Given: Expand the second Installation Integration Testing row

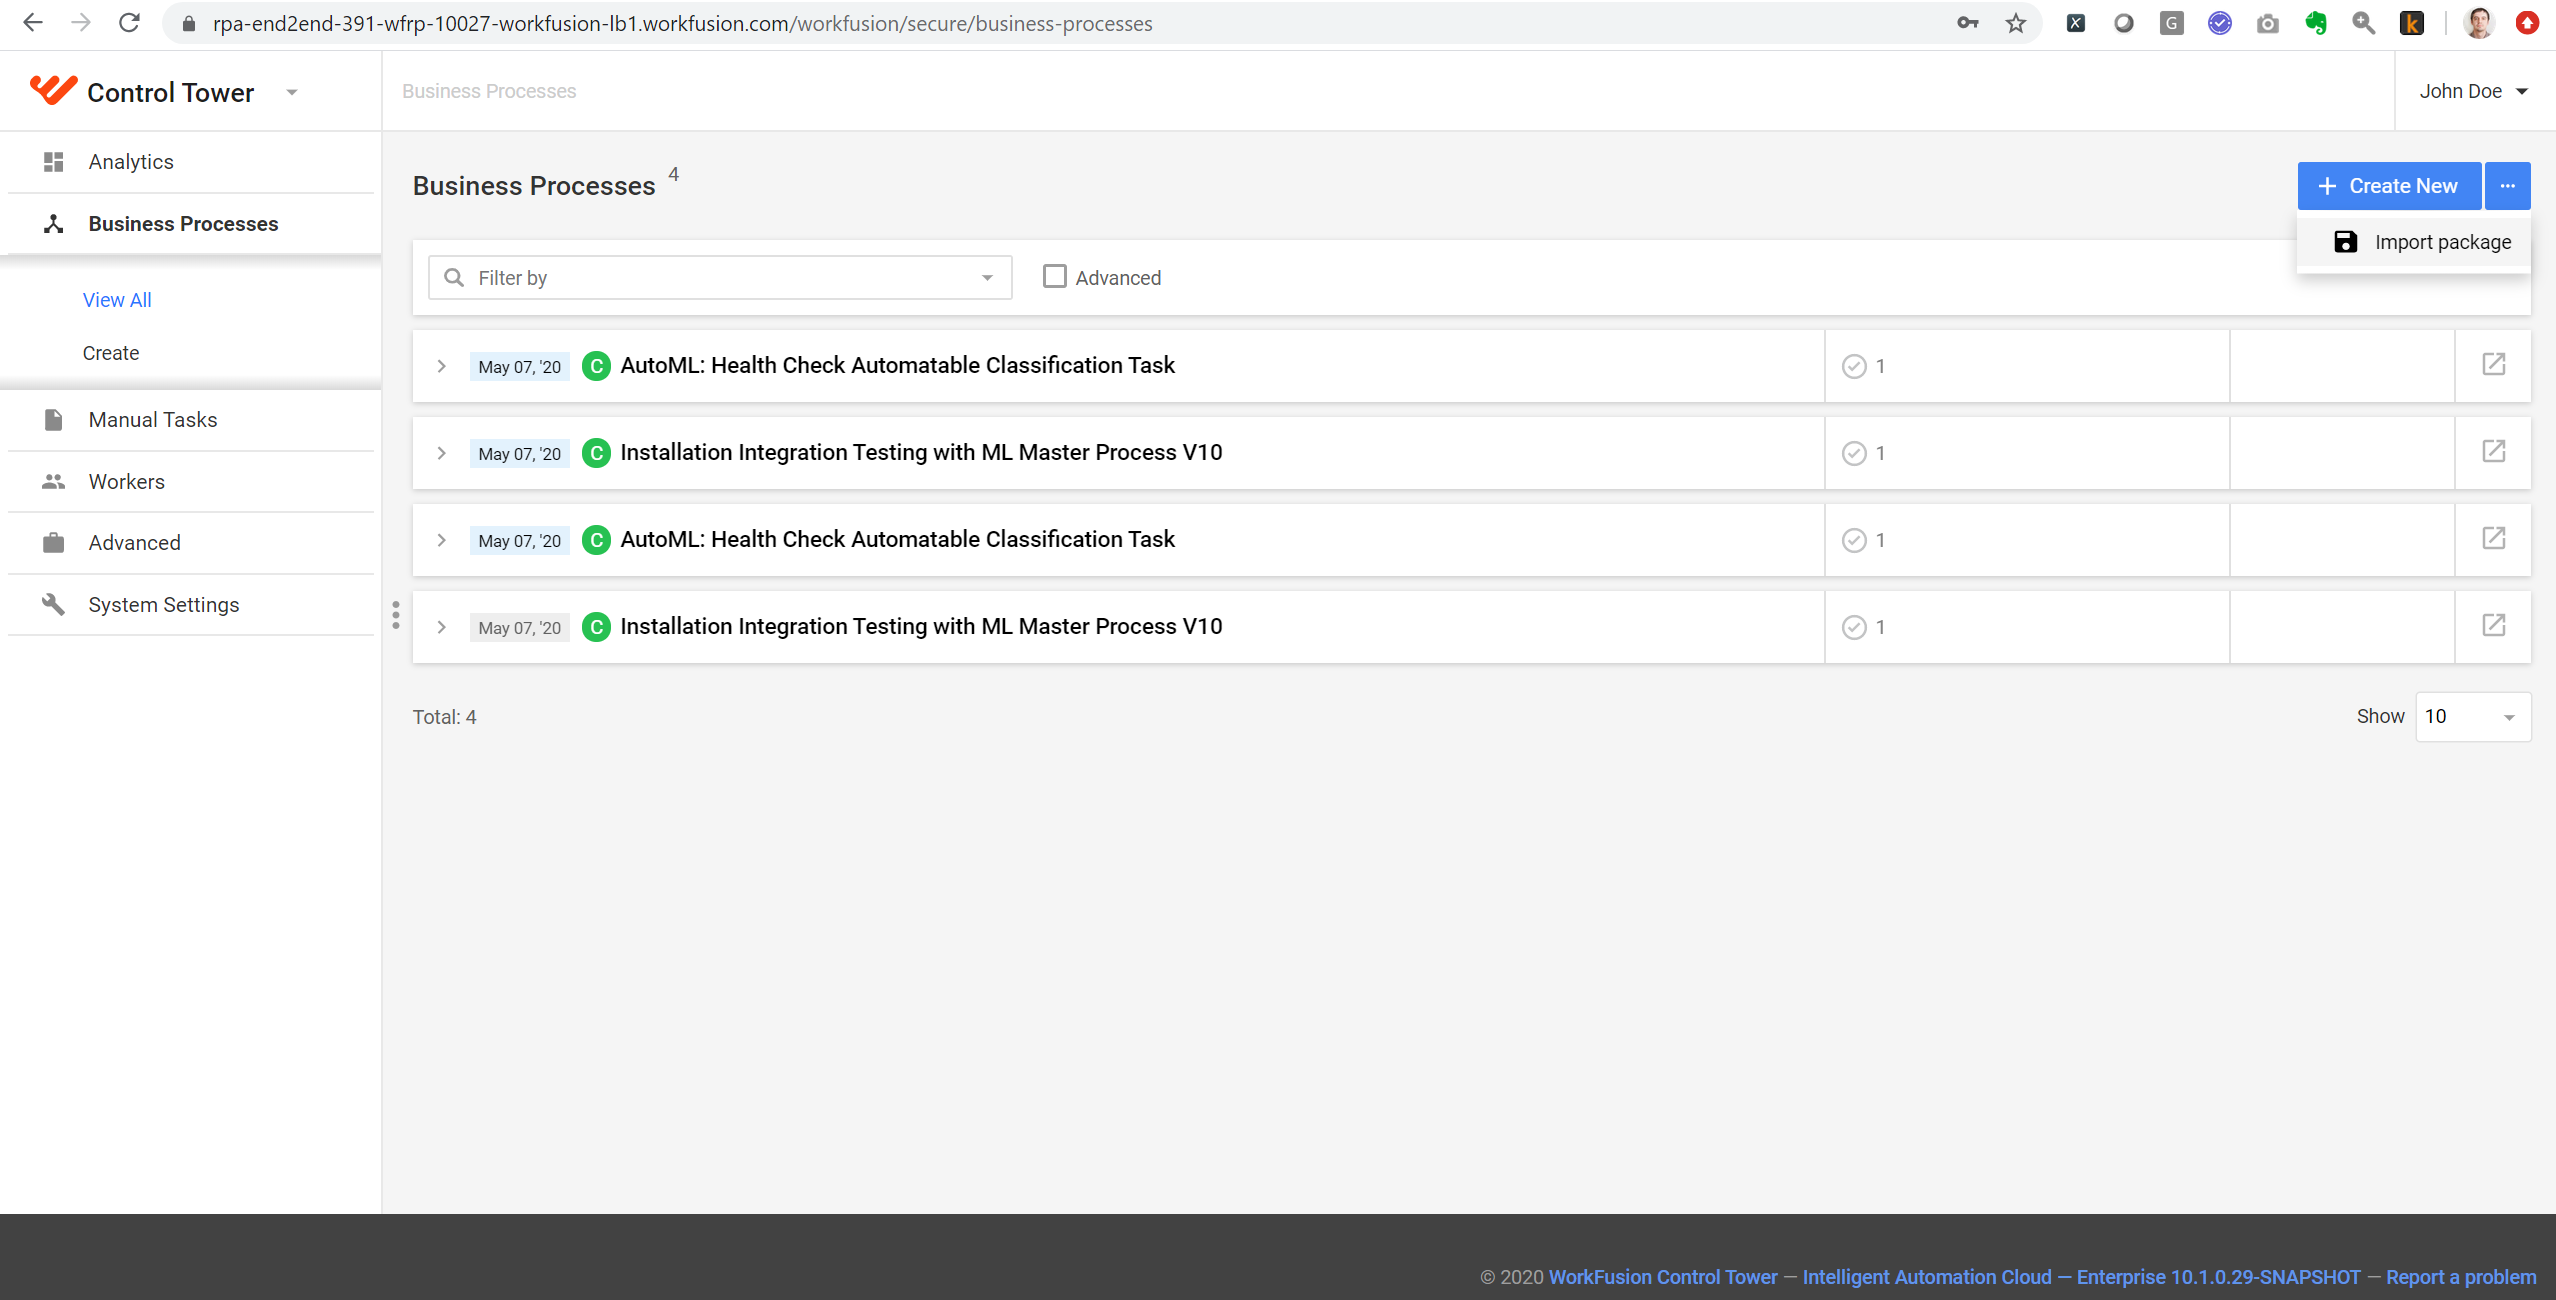Looking at the screenshot, I should 441,627.
